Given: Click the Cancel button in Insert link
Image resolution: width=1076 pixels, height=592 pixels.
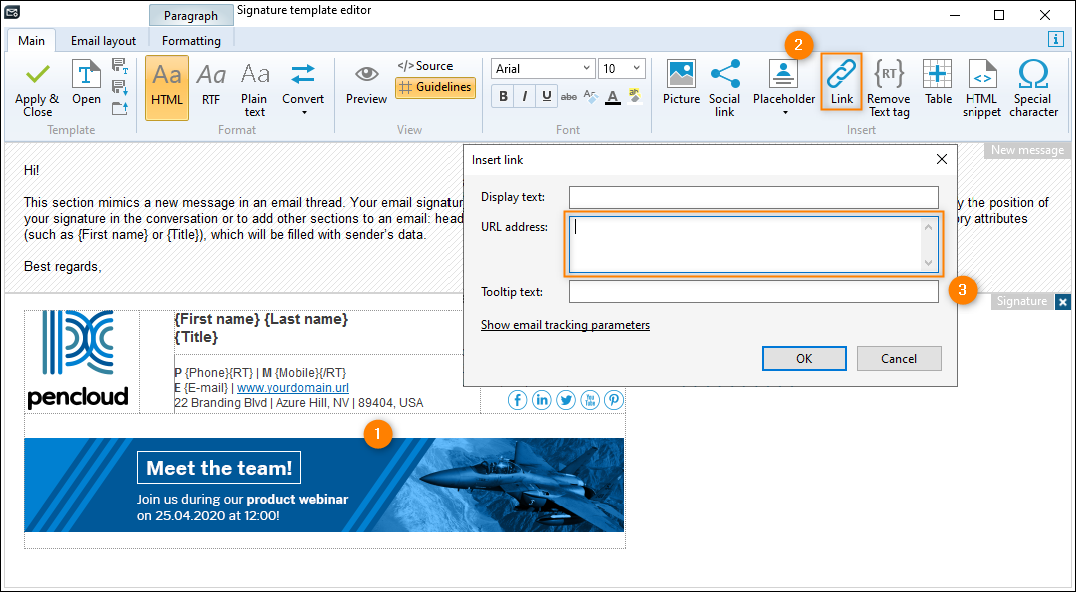Looking at the screenshot, I should point(899,358).
